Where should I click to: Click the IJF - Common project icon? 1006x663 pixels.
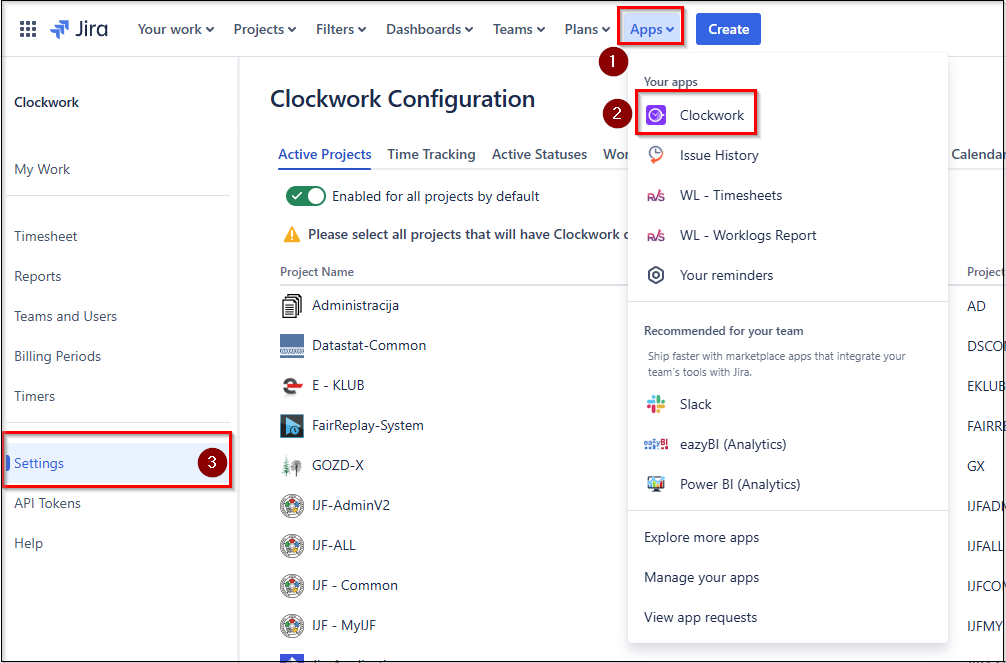292,585
